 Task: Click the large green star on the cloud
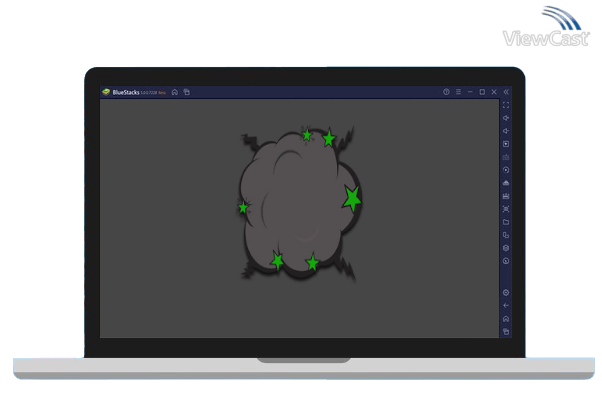coord(352,199)
